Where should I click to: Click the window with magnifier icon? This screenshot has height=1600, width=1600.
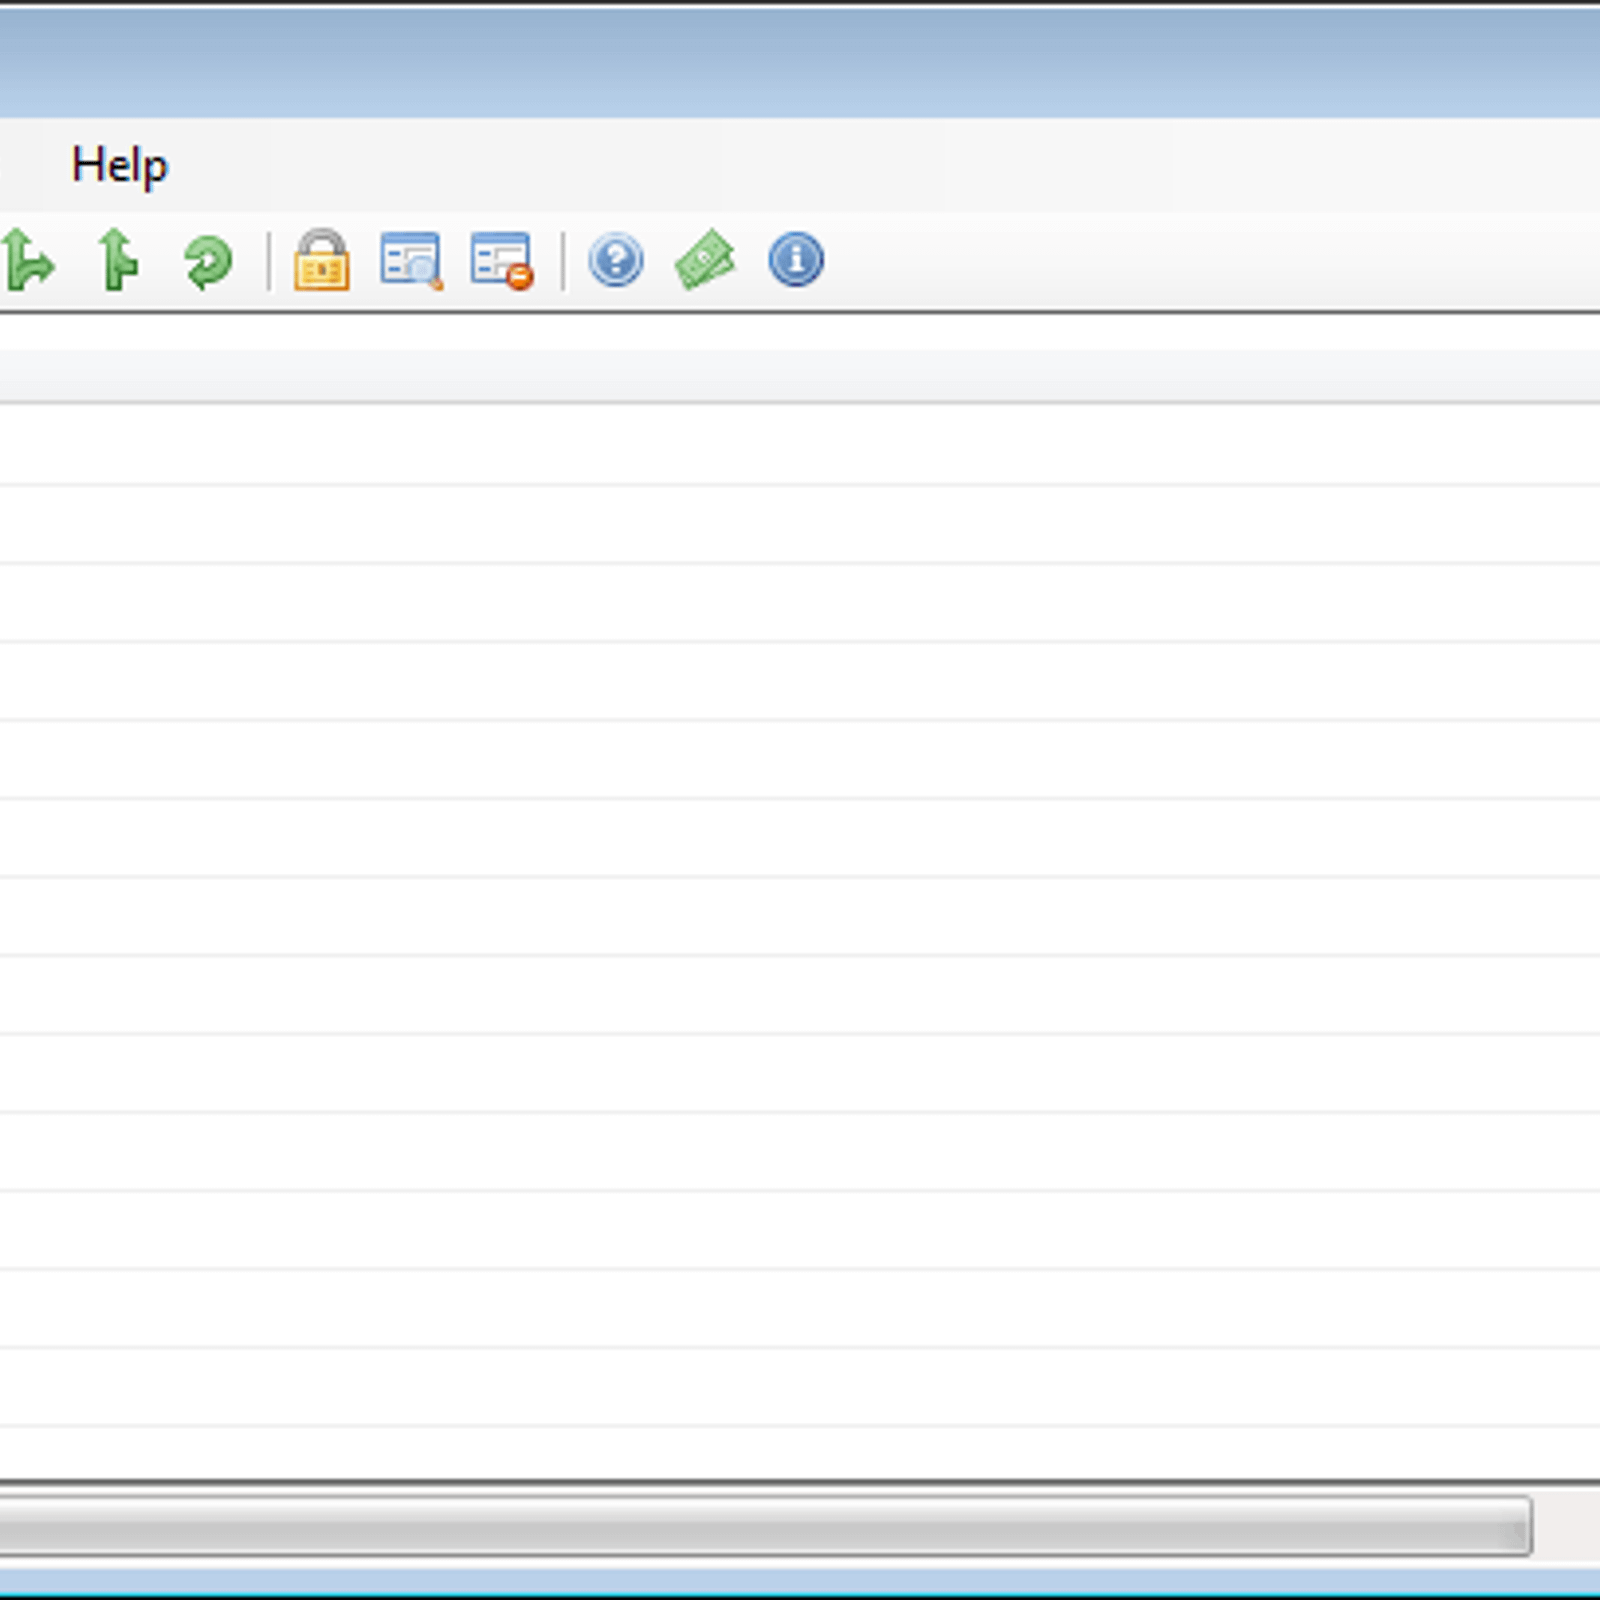click(411, 261)
